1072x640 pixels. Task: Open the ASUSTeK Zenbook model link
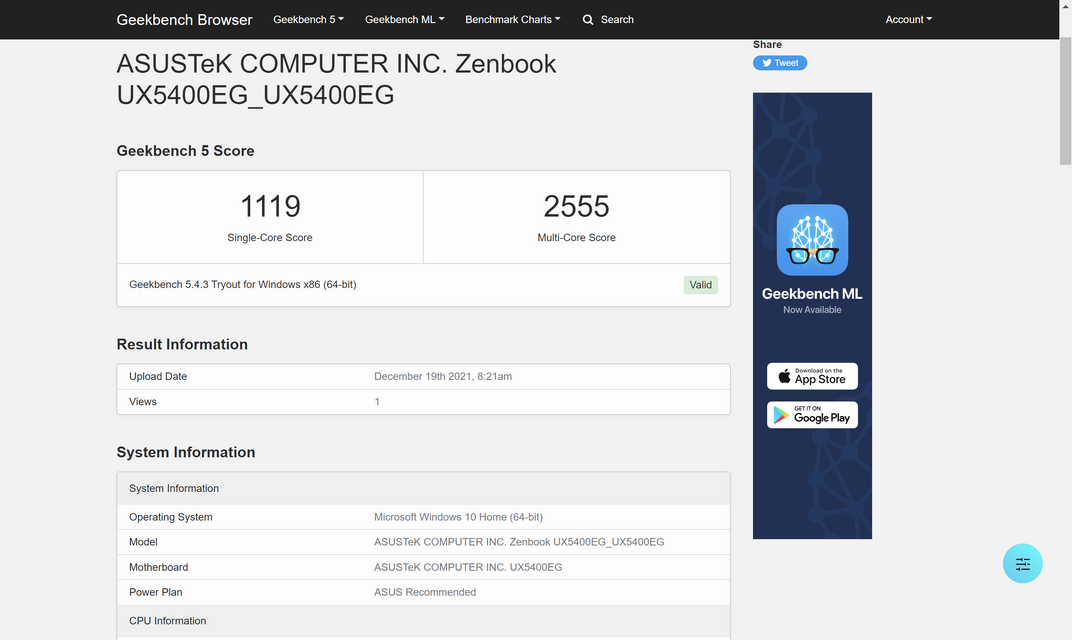[519, 542]
